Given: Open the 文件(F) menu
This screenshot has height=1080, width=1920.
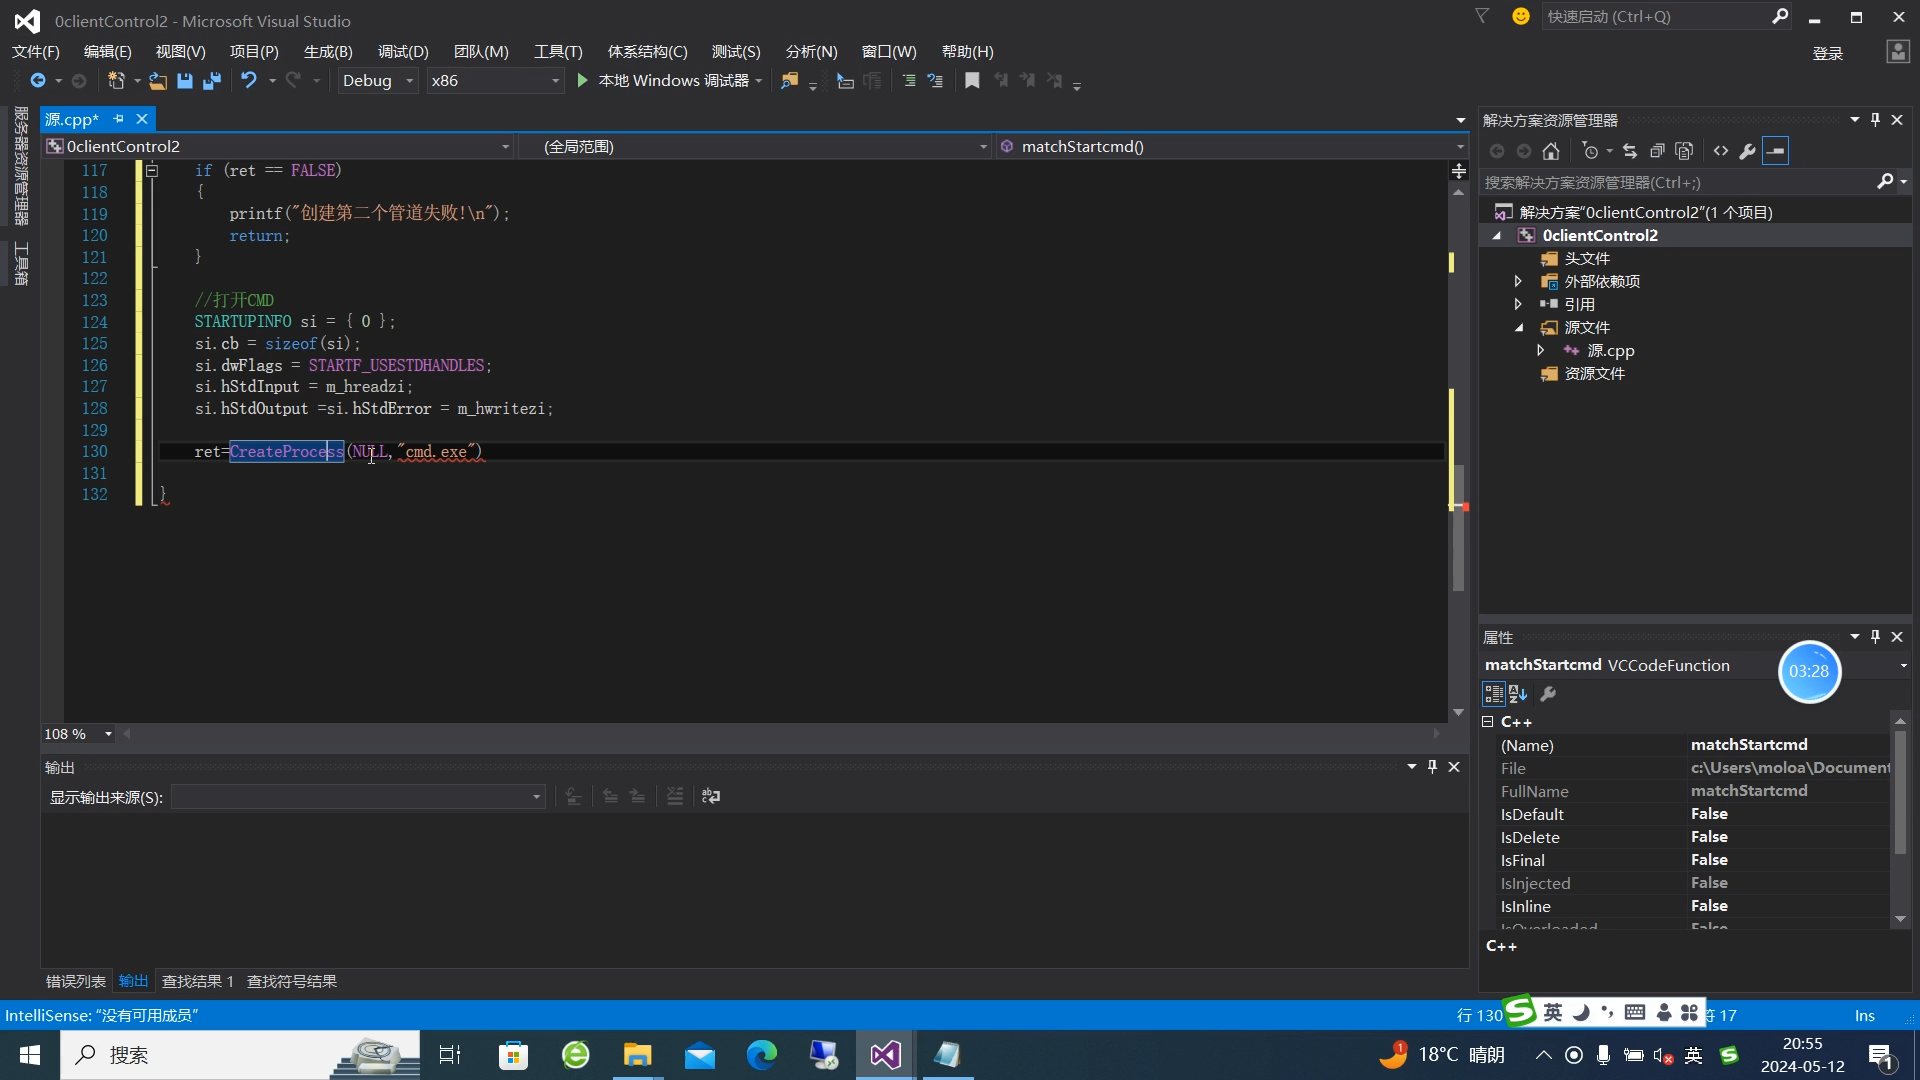Looking at the screenshot, I should tap(36, 52).
